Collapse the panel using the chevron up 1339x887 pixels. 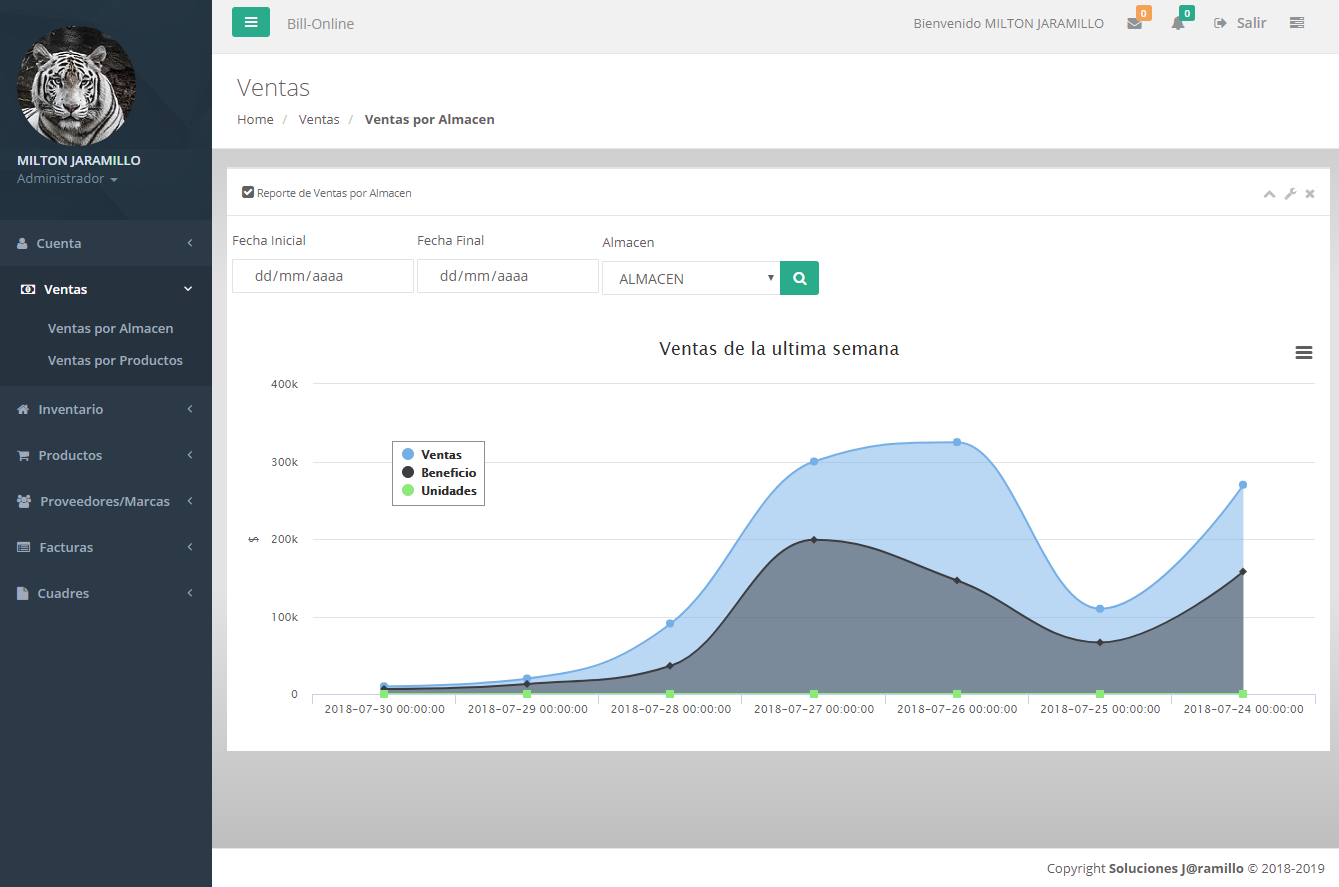click(1269, 194)
